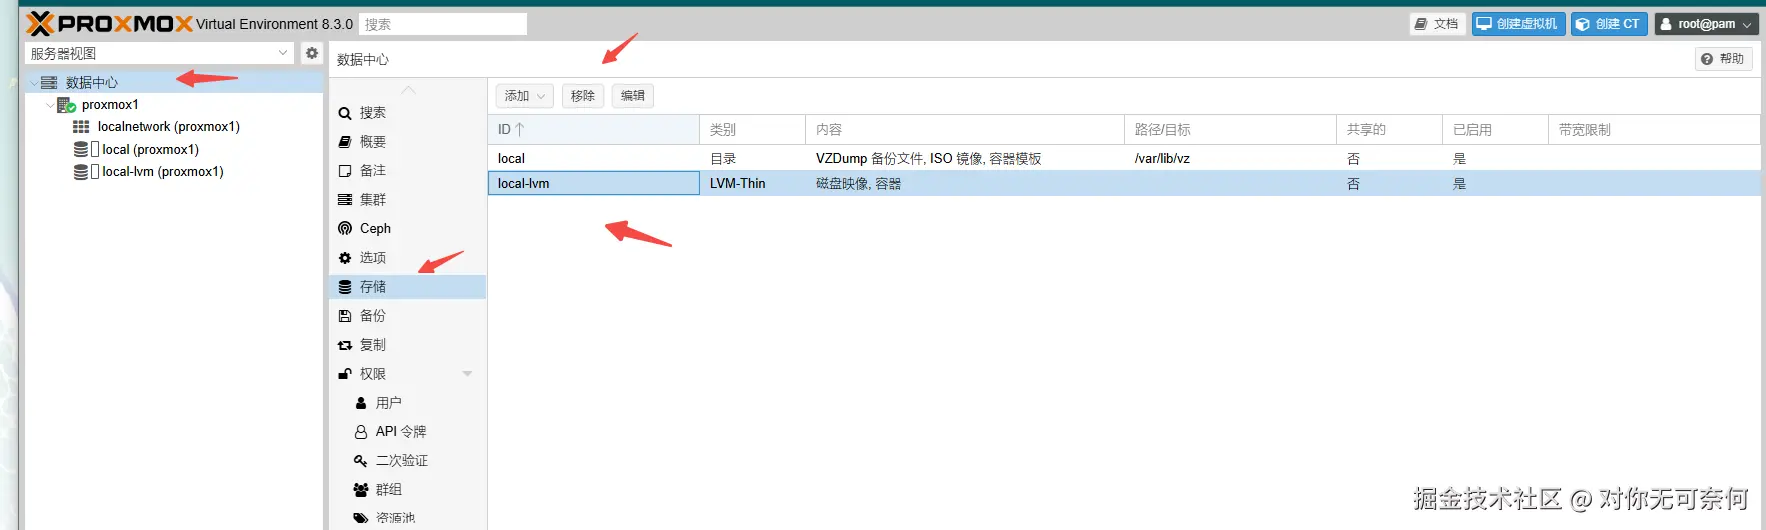
Task: Click the help question-mark icon
Action: coord(1707,59)
